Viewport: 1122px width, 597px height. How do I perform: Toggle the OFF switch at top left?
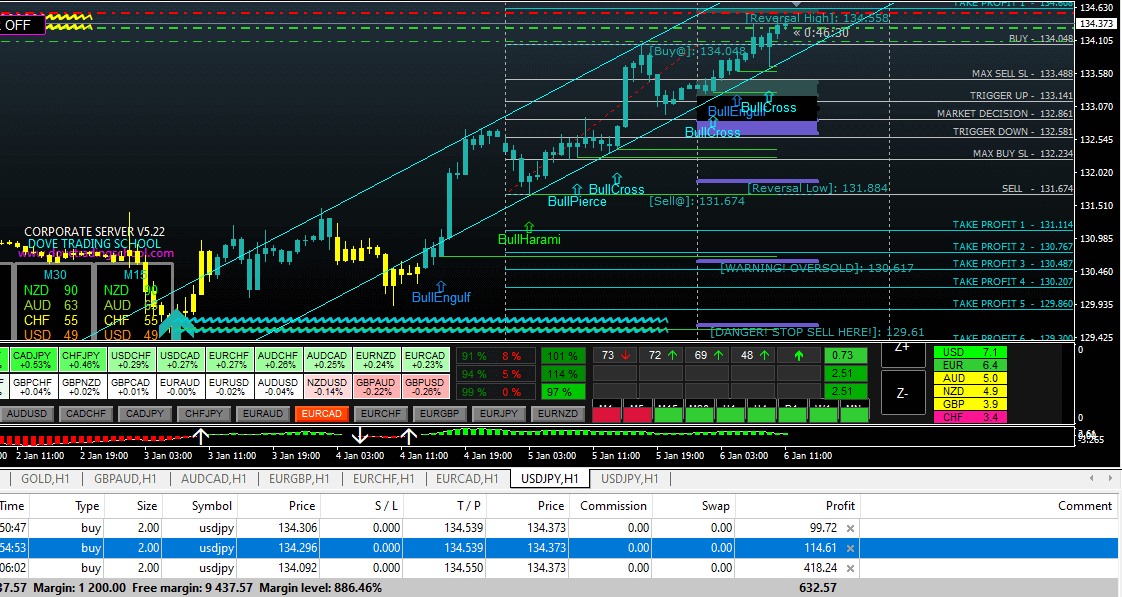coord(22,25)
